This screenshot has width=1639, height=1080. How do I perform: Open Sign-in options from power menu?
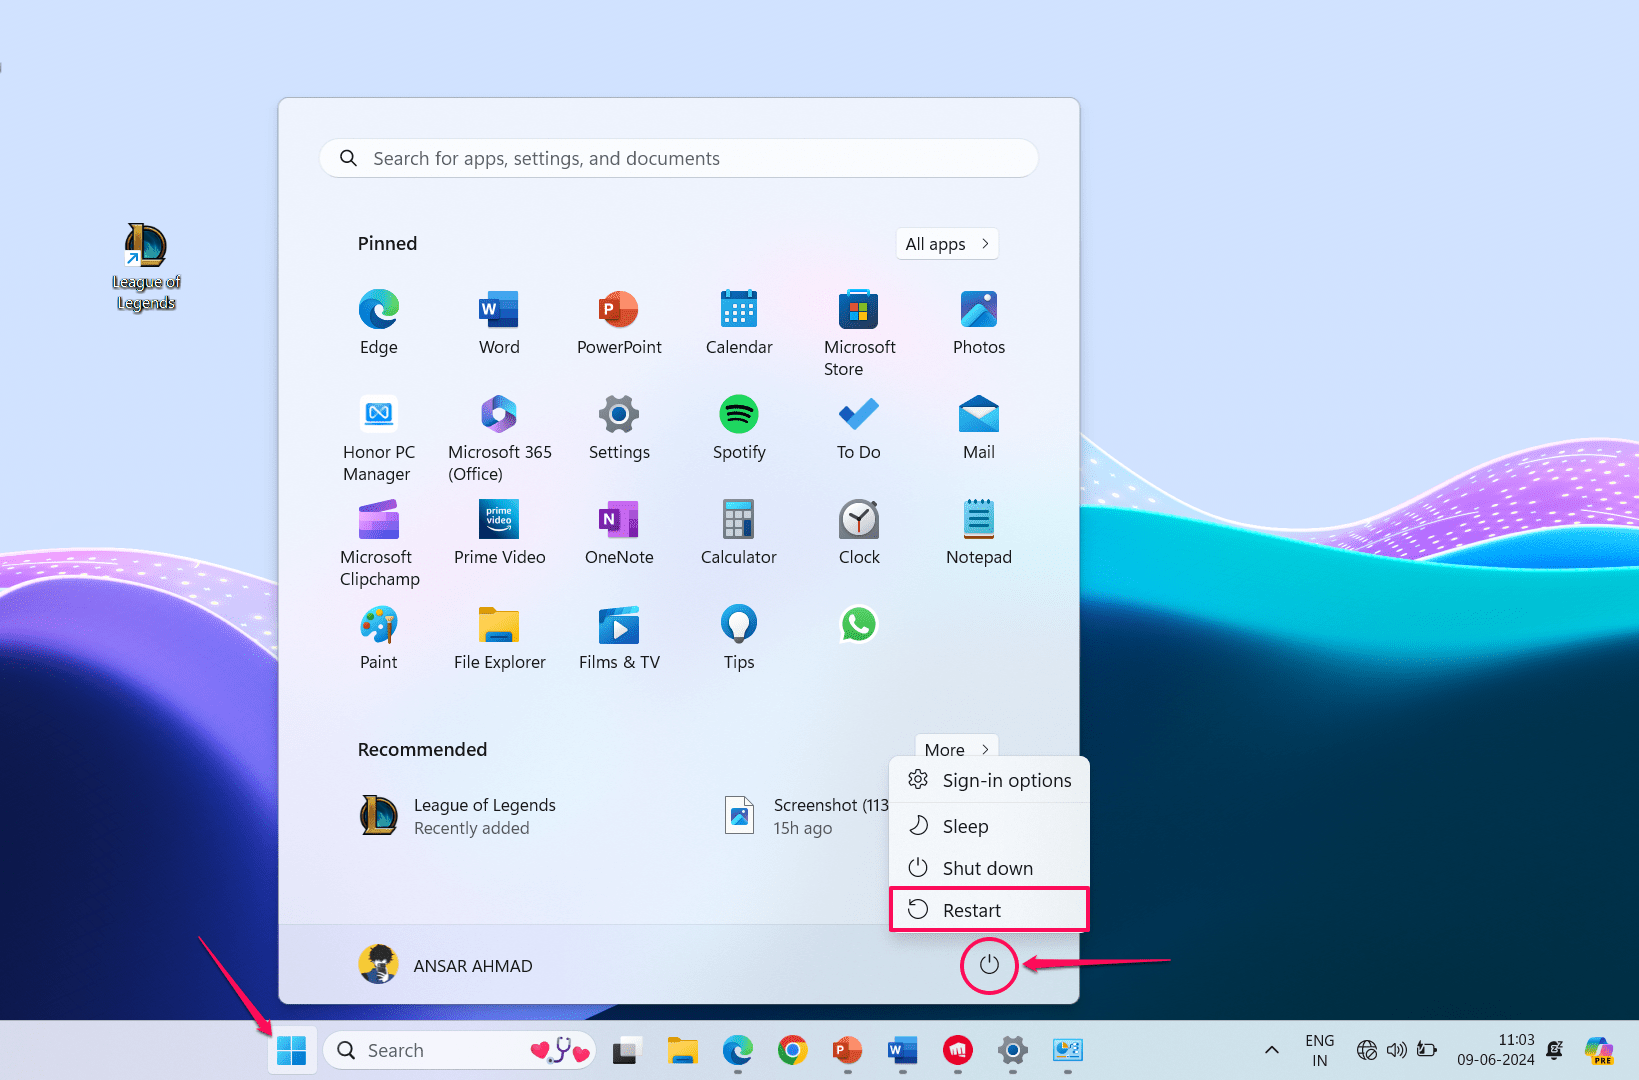[x=989, y=780]
